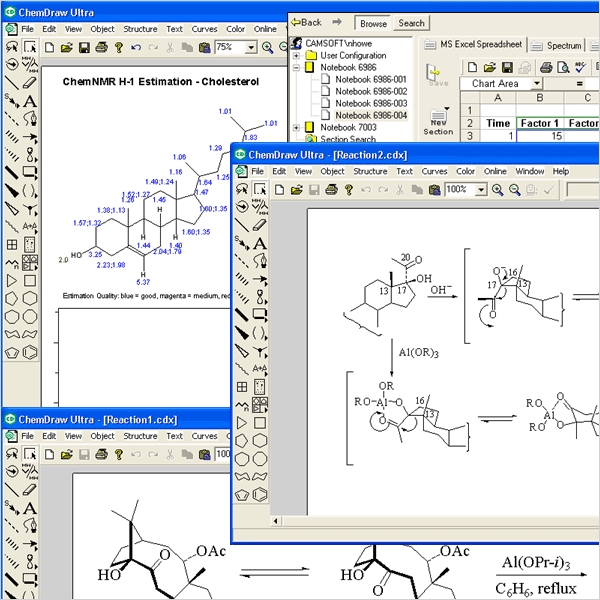Click the New Section button

438,122
